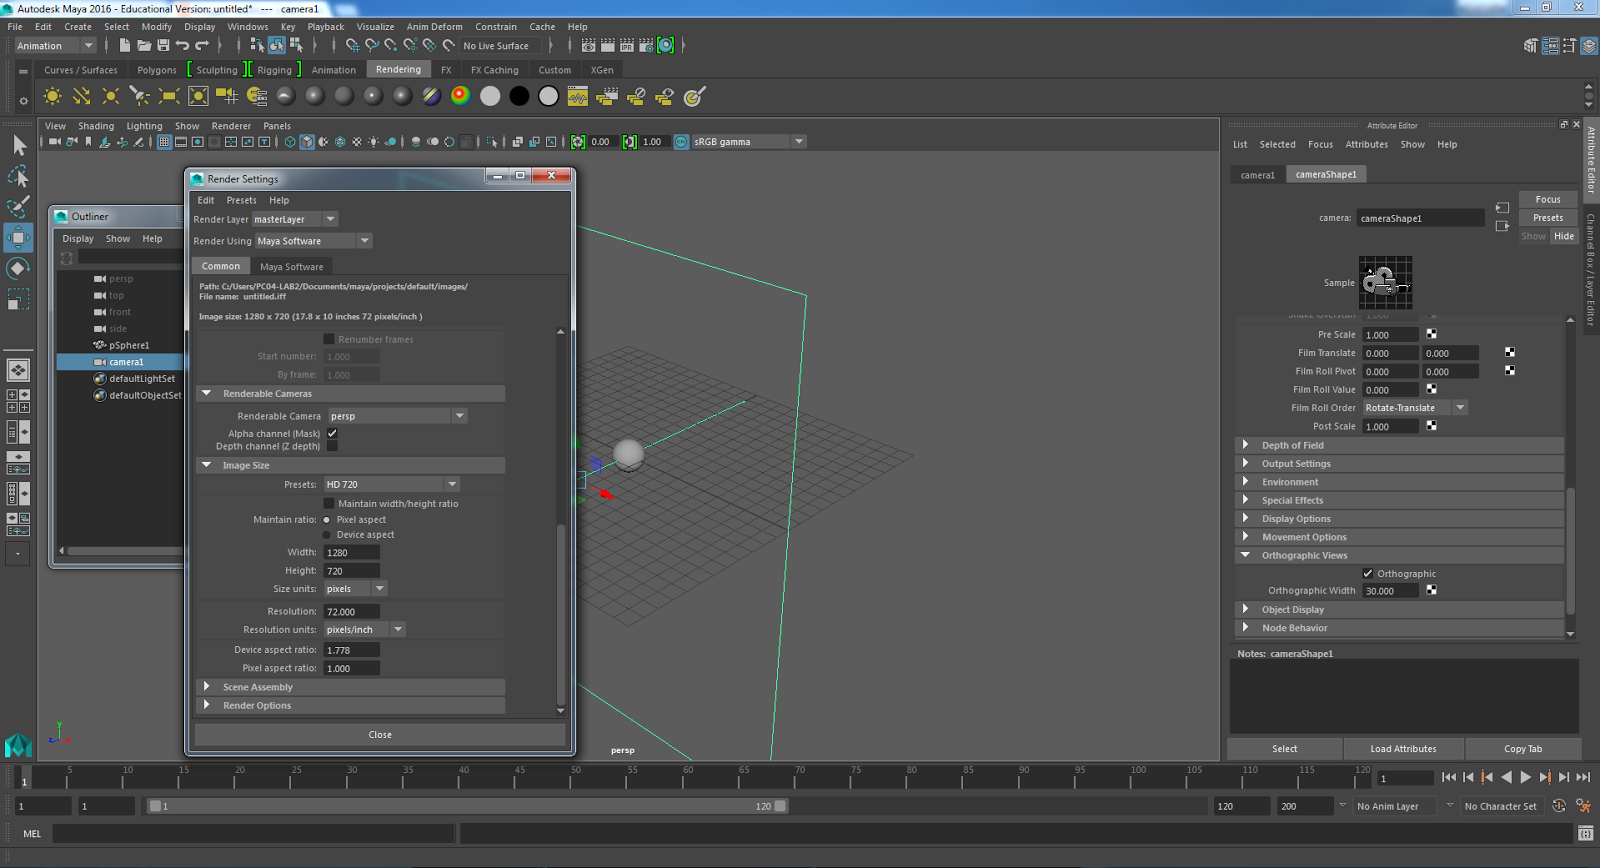Toggle the viewport grid icon

pyautogui.click(x=164, y=142)
